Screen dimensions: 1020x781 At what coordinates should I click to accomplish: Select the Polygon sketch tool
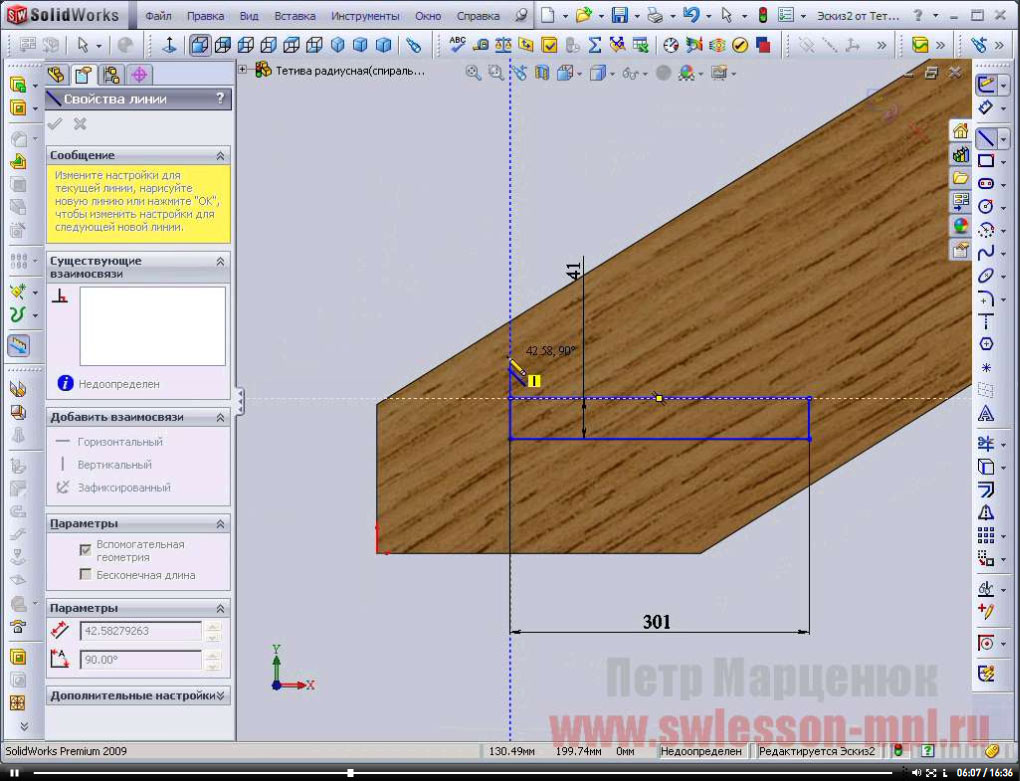click(986, 343)
